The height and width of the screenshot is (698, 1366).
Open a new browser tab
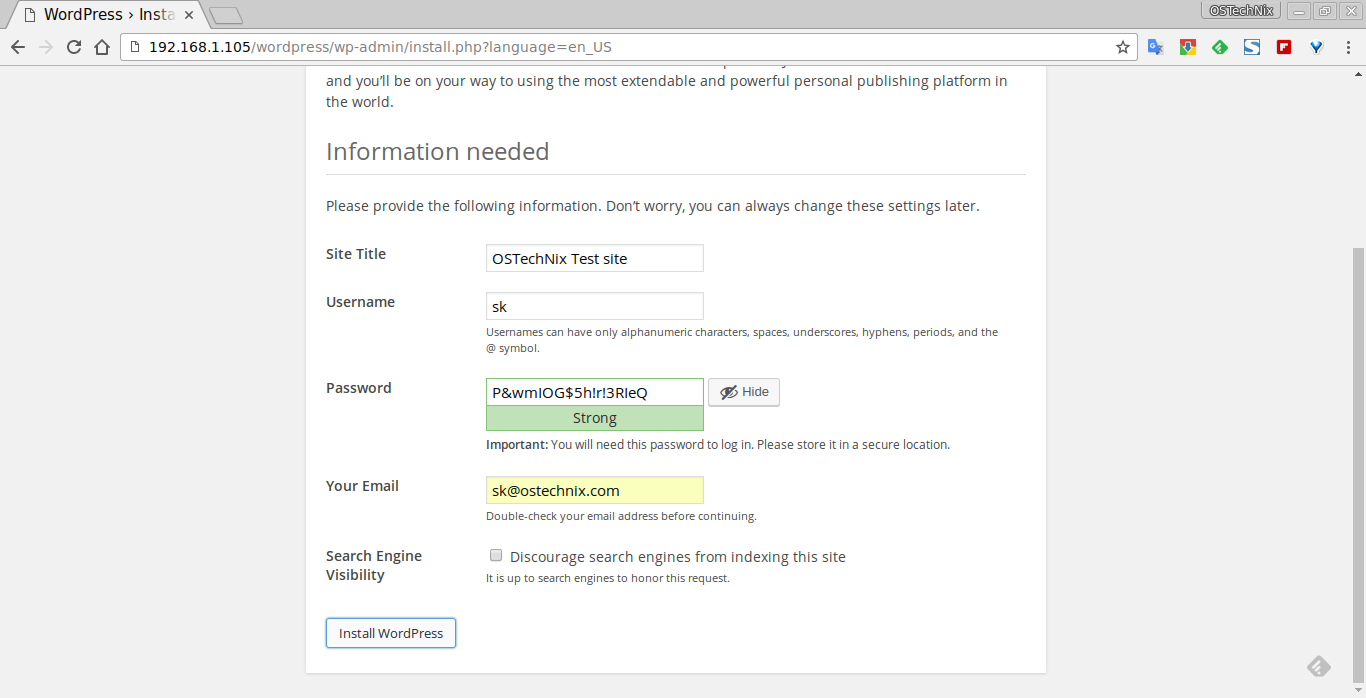point(226,15)
